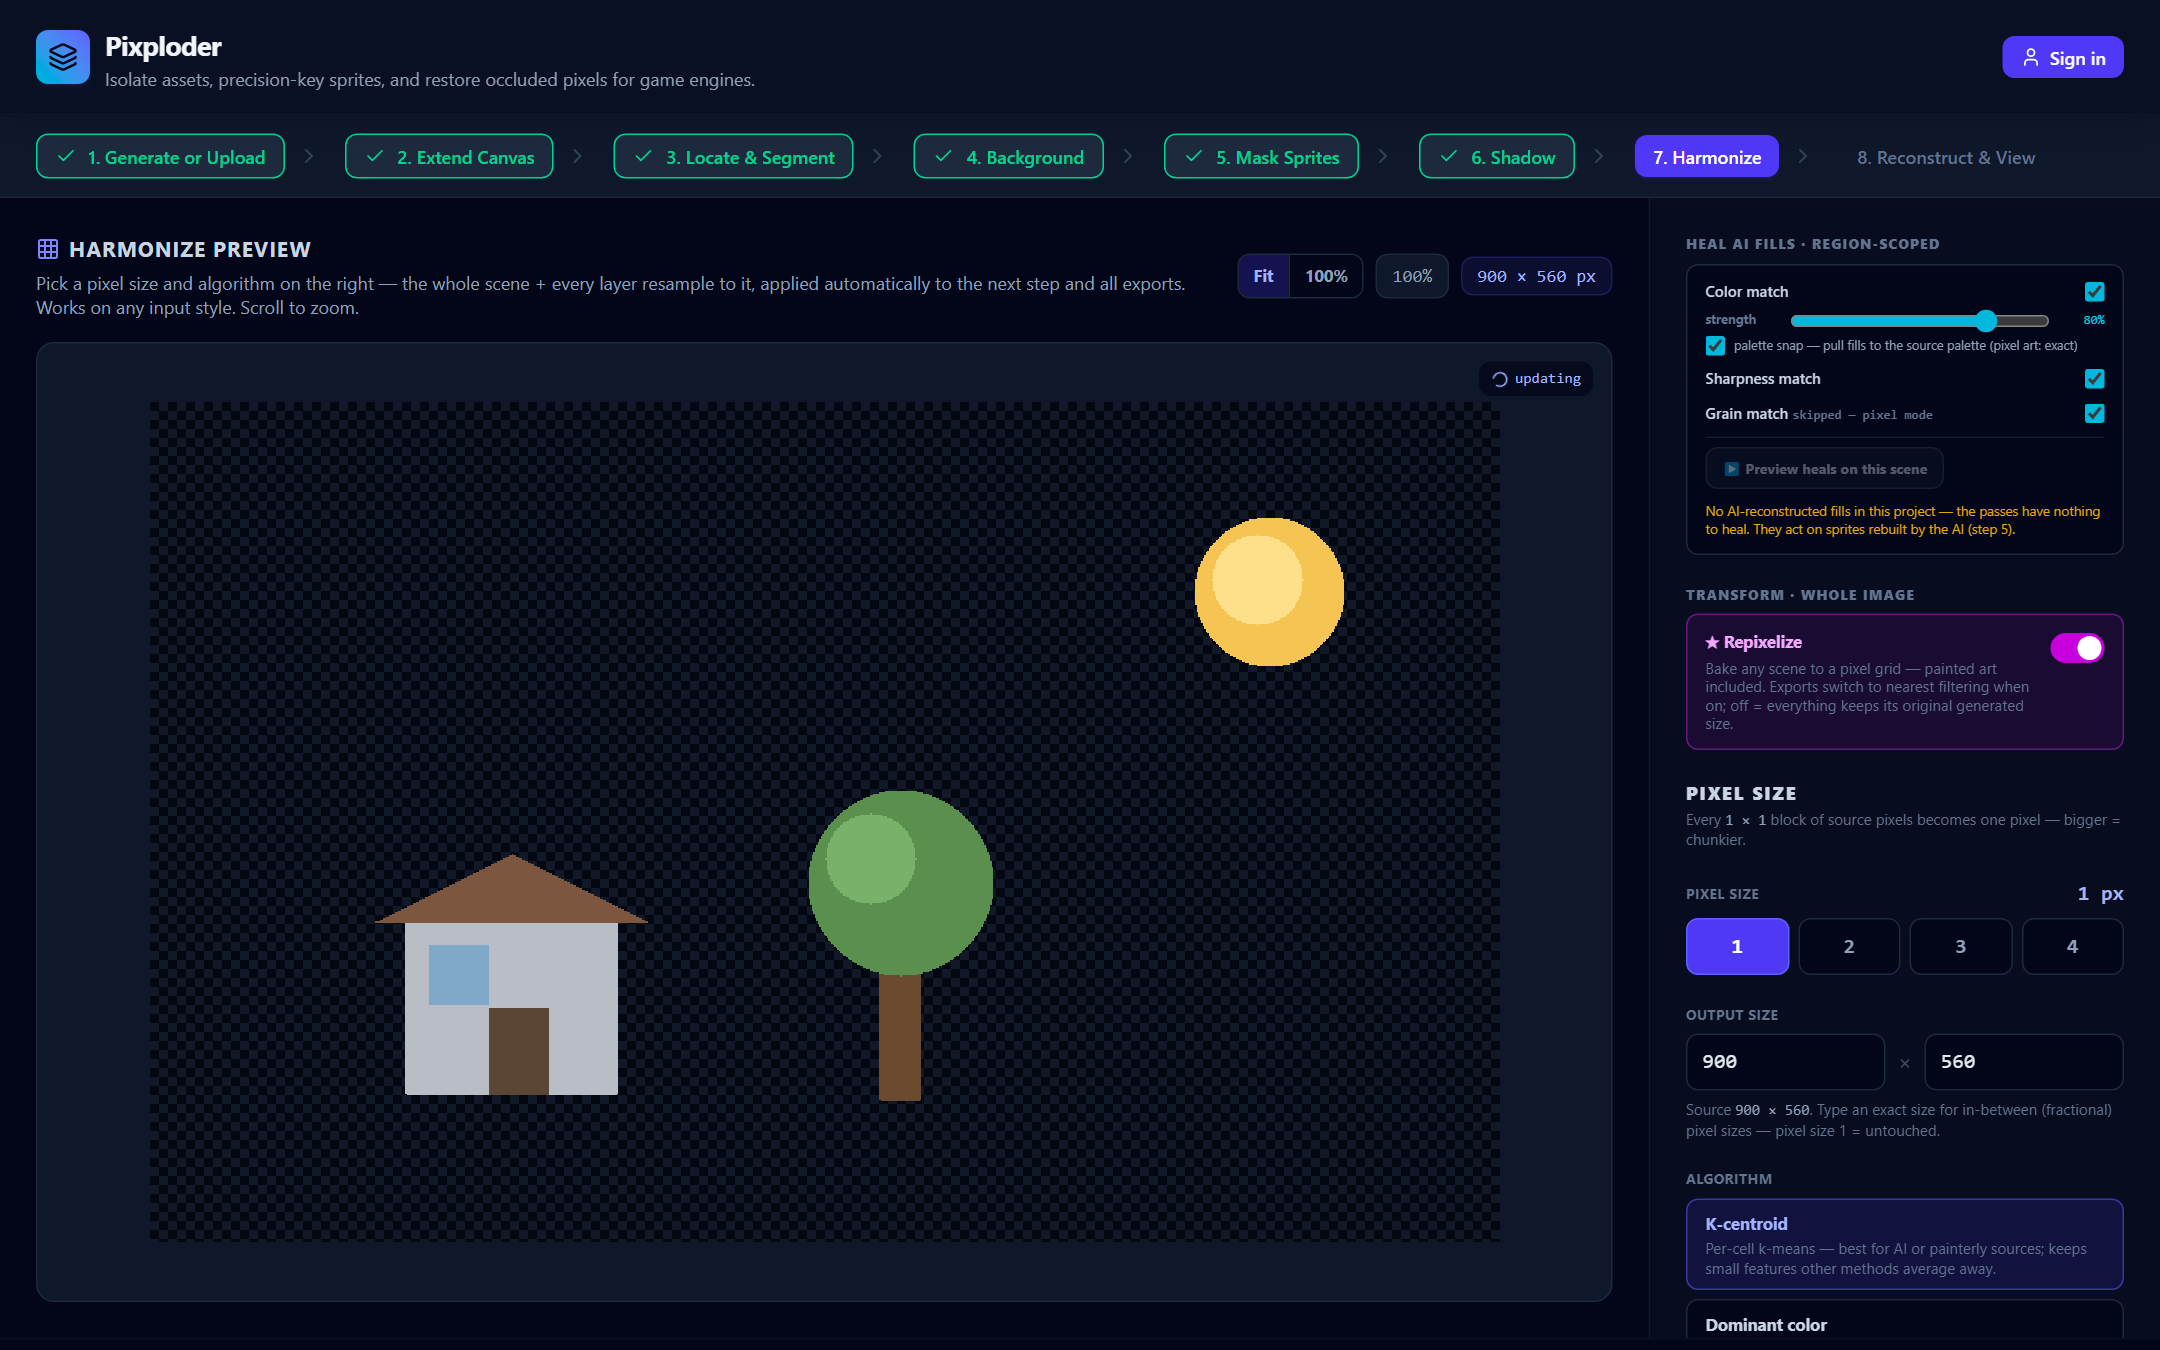
Task: Toggle the palette snap checkbox
Action: [1715, 346]
